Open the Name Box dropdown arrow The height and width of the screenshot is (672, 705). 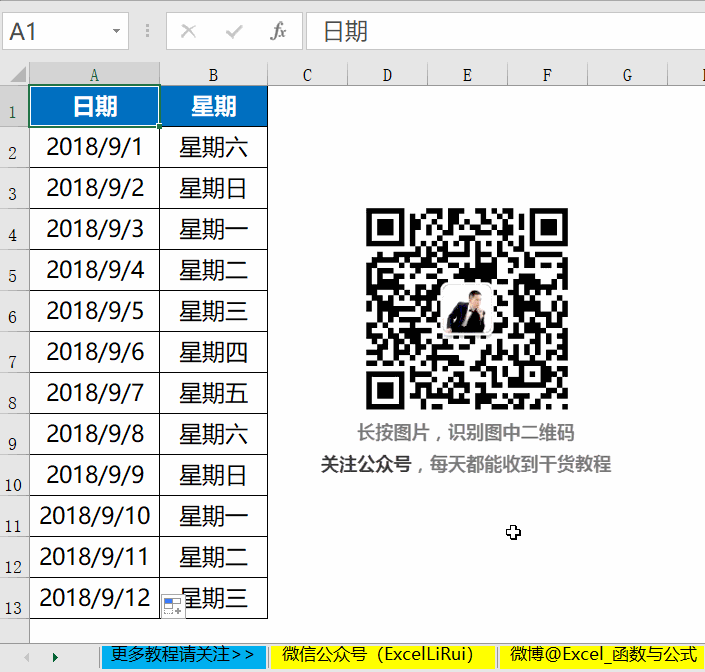tap(116, 31)
